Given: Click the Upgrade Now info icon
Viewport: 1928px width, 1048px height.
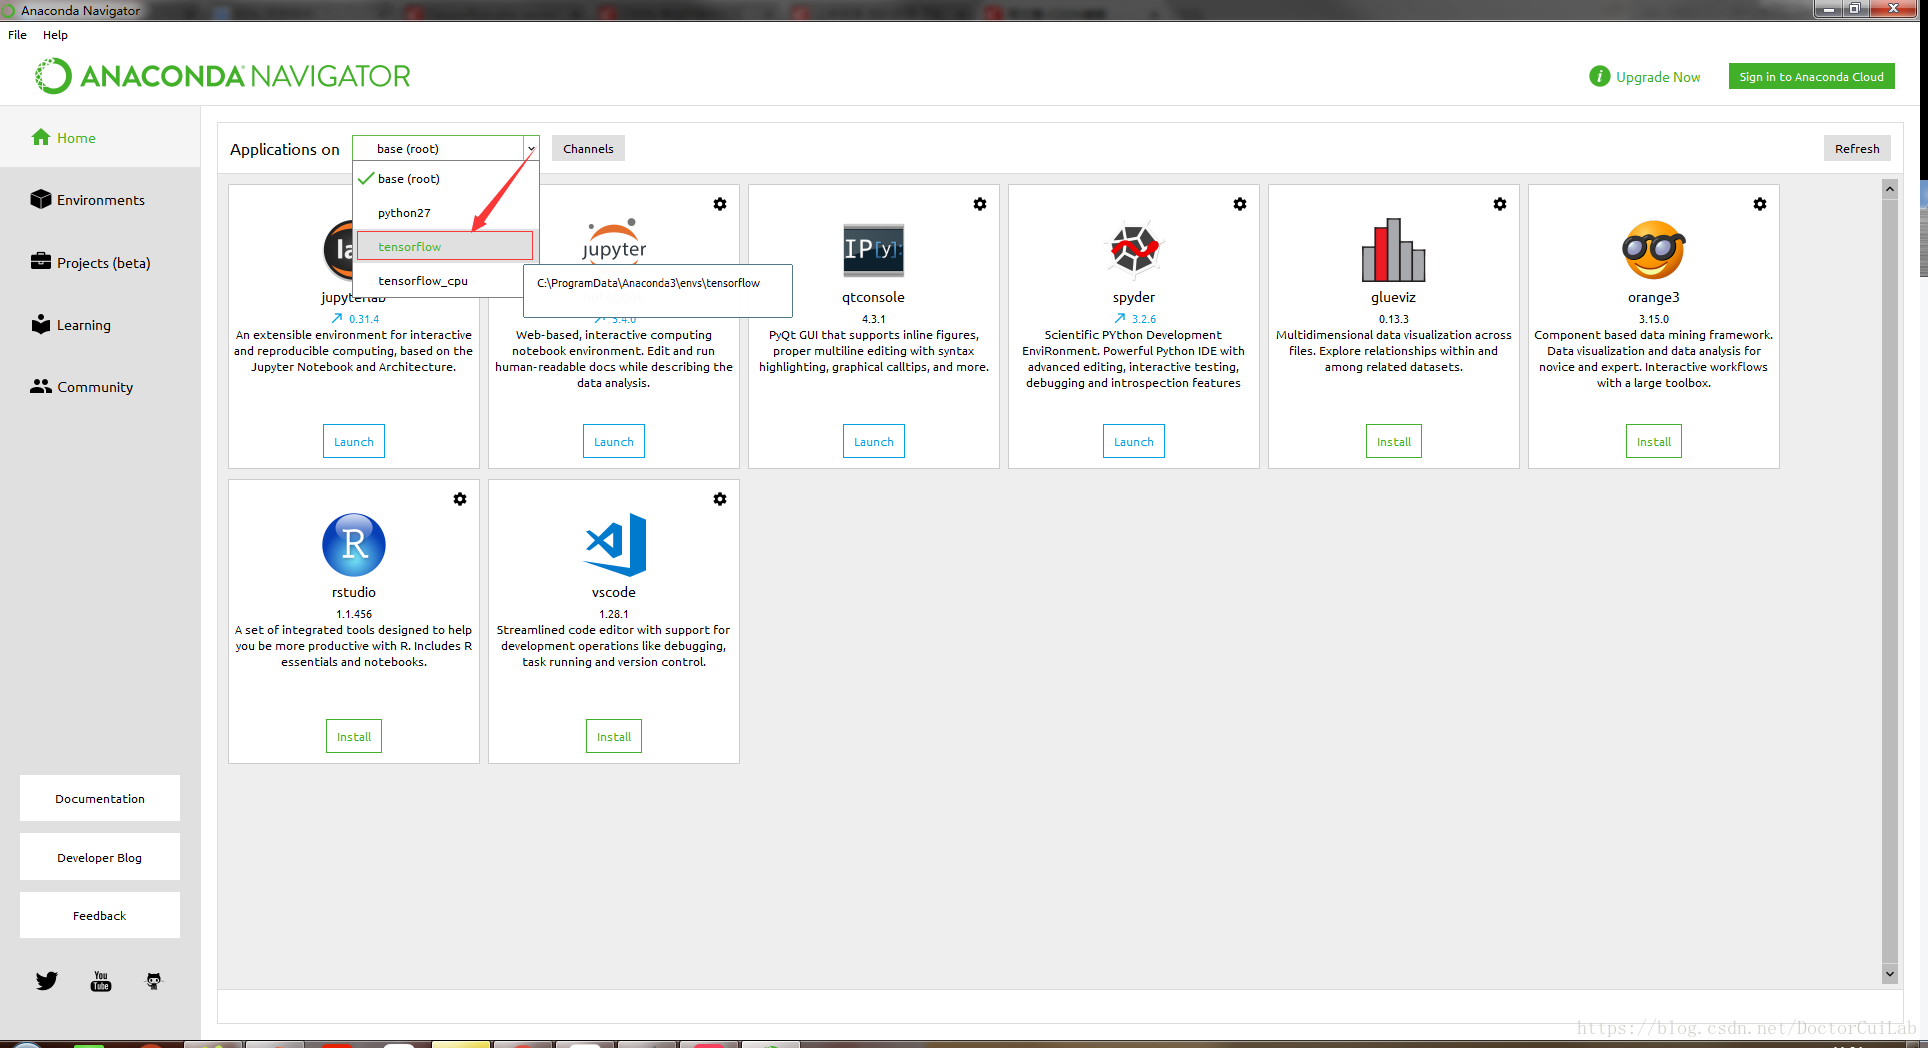Looking at the screenshot, I should [x=1599, y=76].
